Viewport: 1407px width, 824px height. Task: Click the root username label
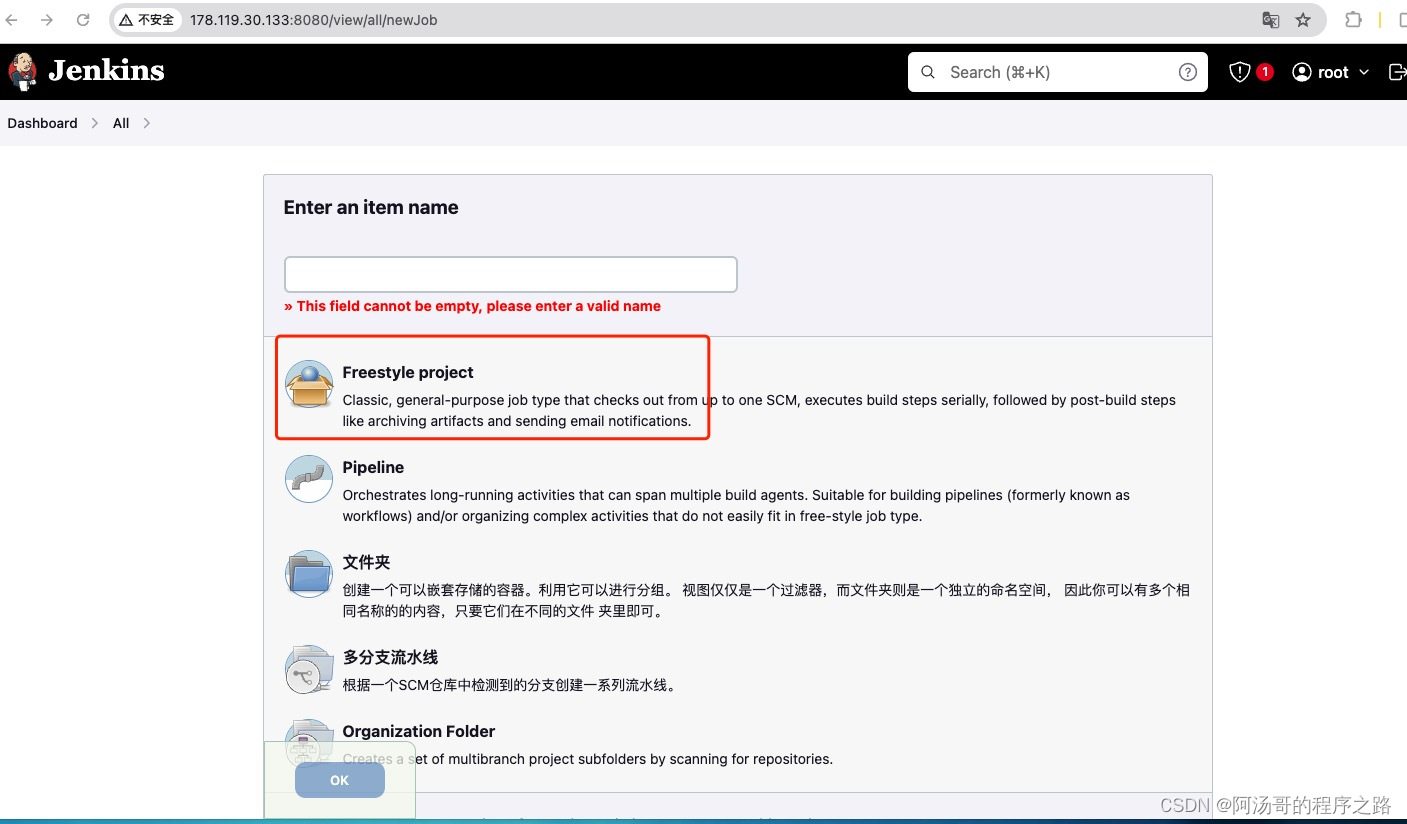1333,72
